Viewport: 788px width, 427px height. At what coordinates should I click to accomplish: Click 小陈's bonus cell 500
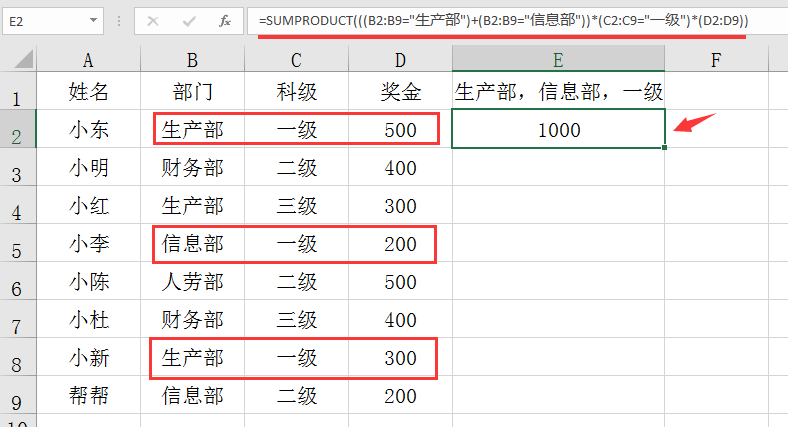point(401,281)
